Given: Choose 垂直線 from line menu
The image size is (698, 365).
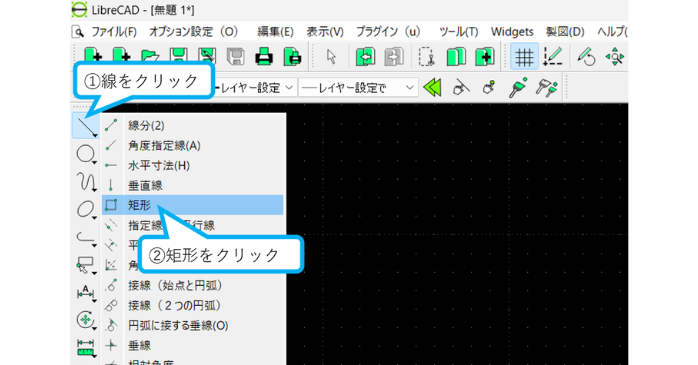Looking at the screenshot, I should (x=192, y=185).
